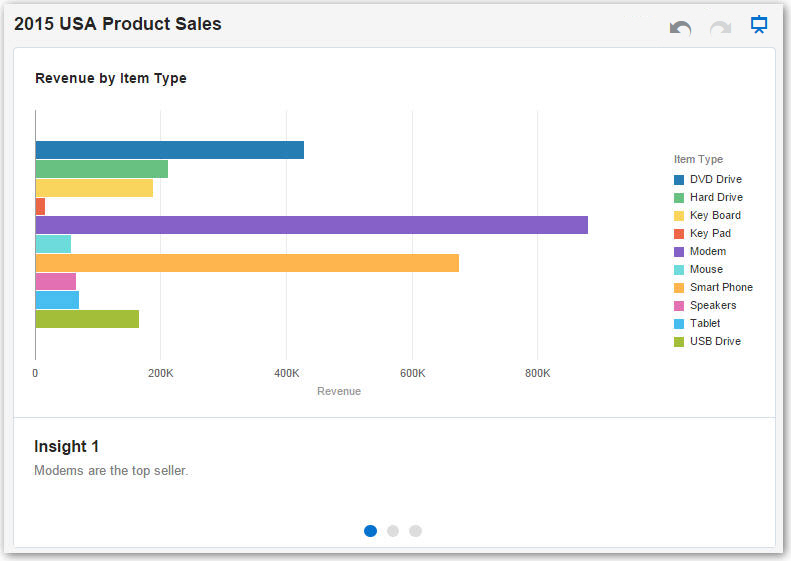Select Key Board legend swatch

tap(679, 216)
